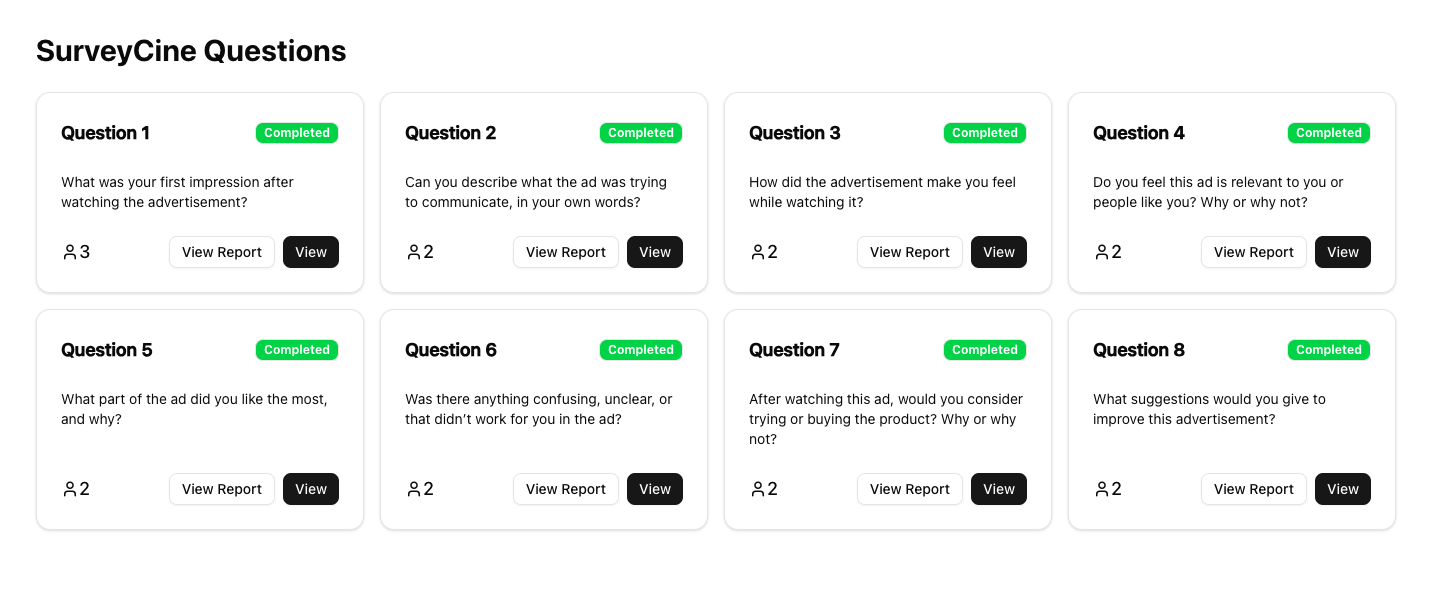The width and height of the screenshot is (1431, 600).
Task: Open the report for Question 5
Action: pyautogui.click(x=222, y=489)
